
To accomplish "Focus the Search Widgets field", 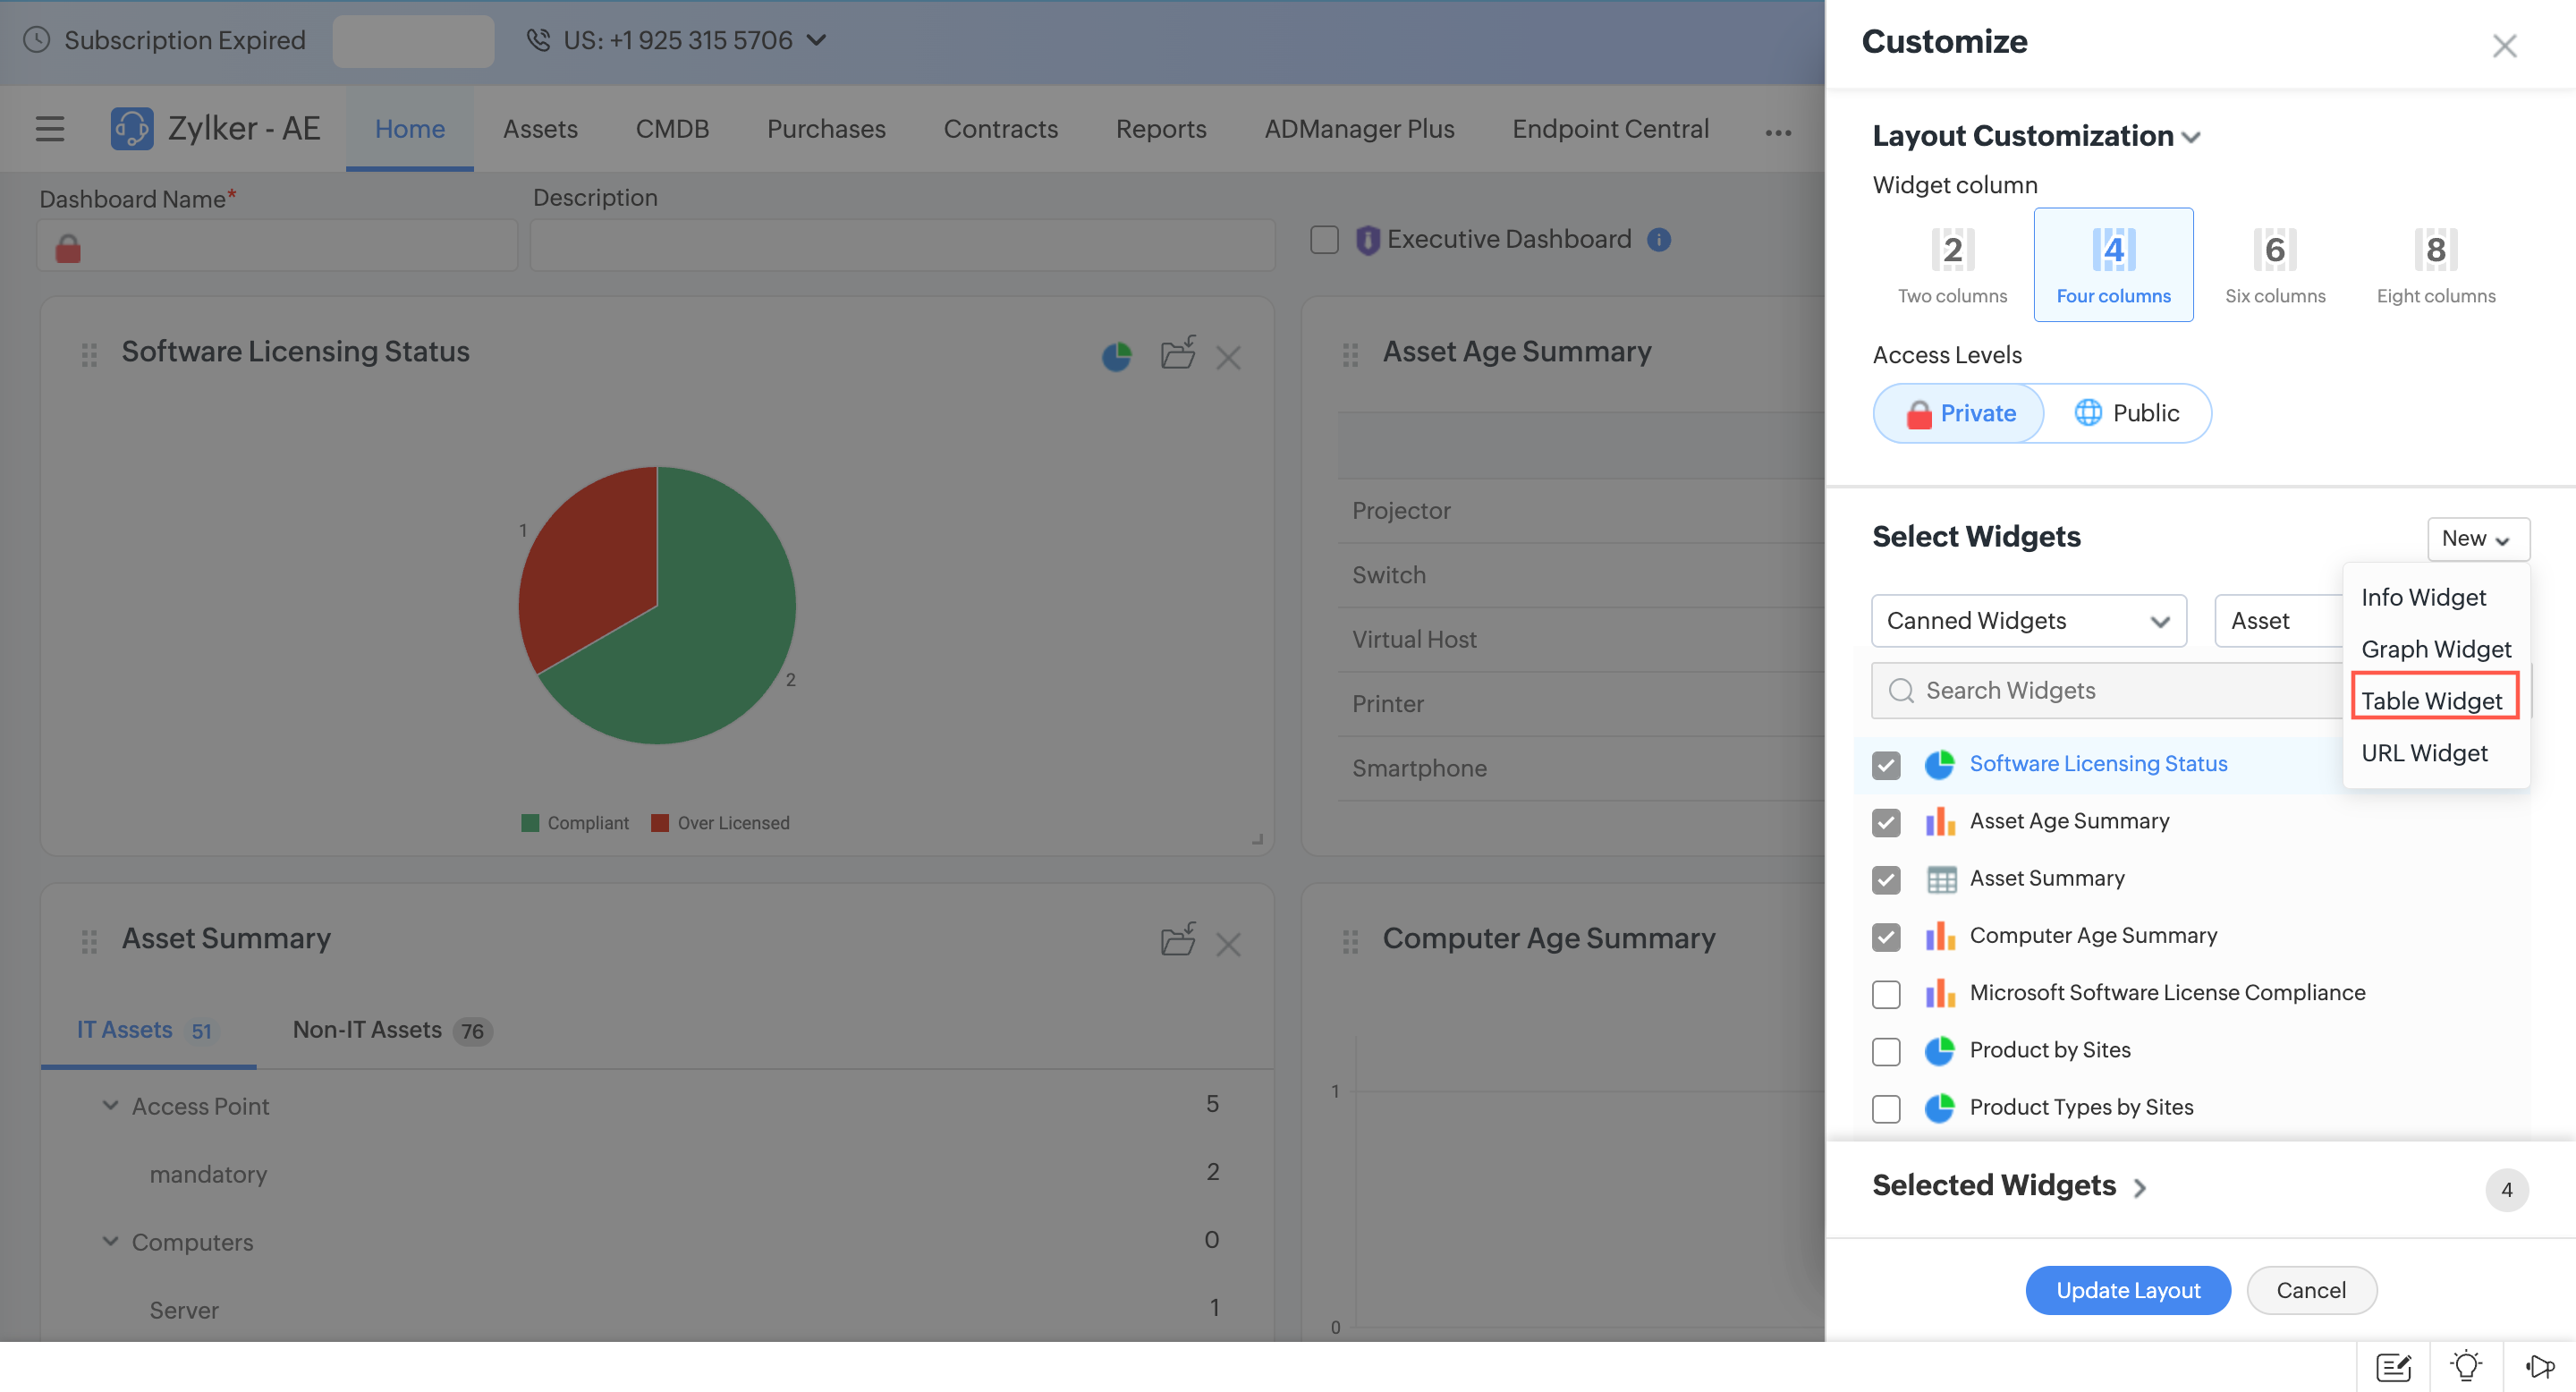I will 2106,690.
